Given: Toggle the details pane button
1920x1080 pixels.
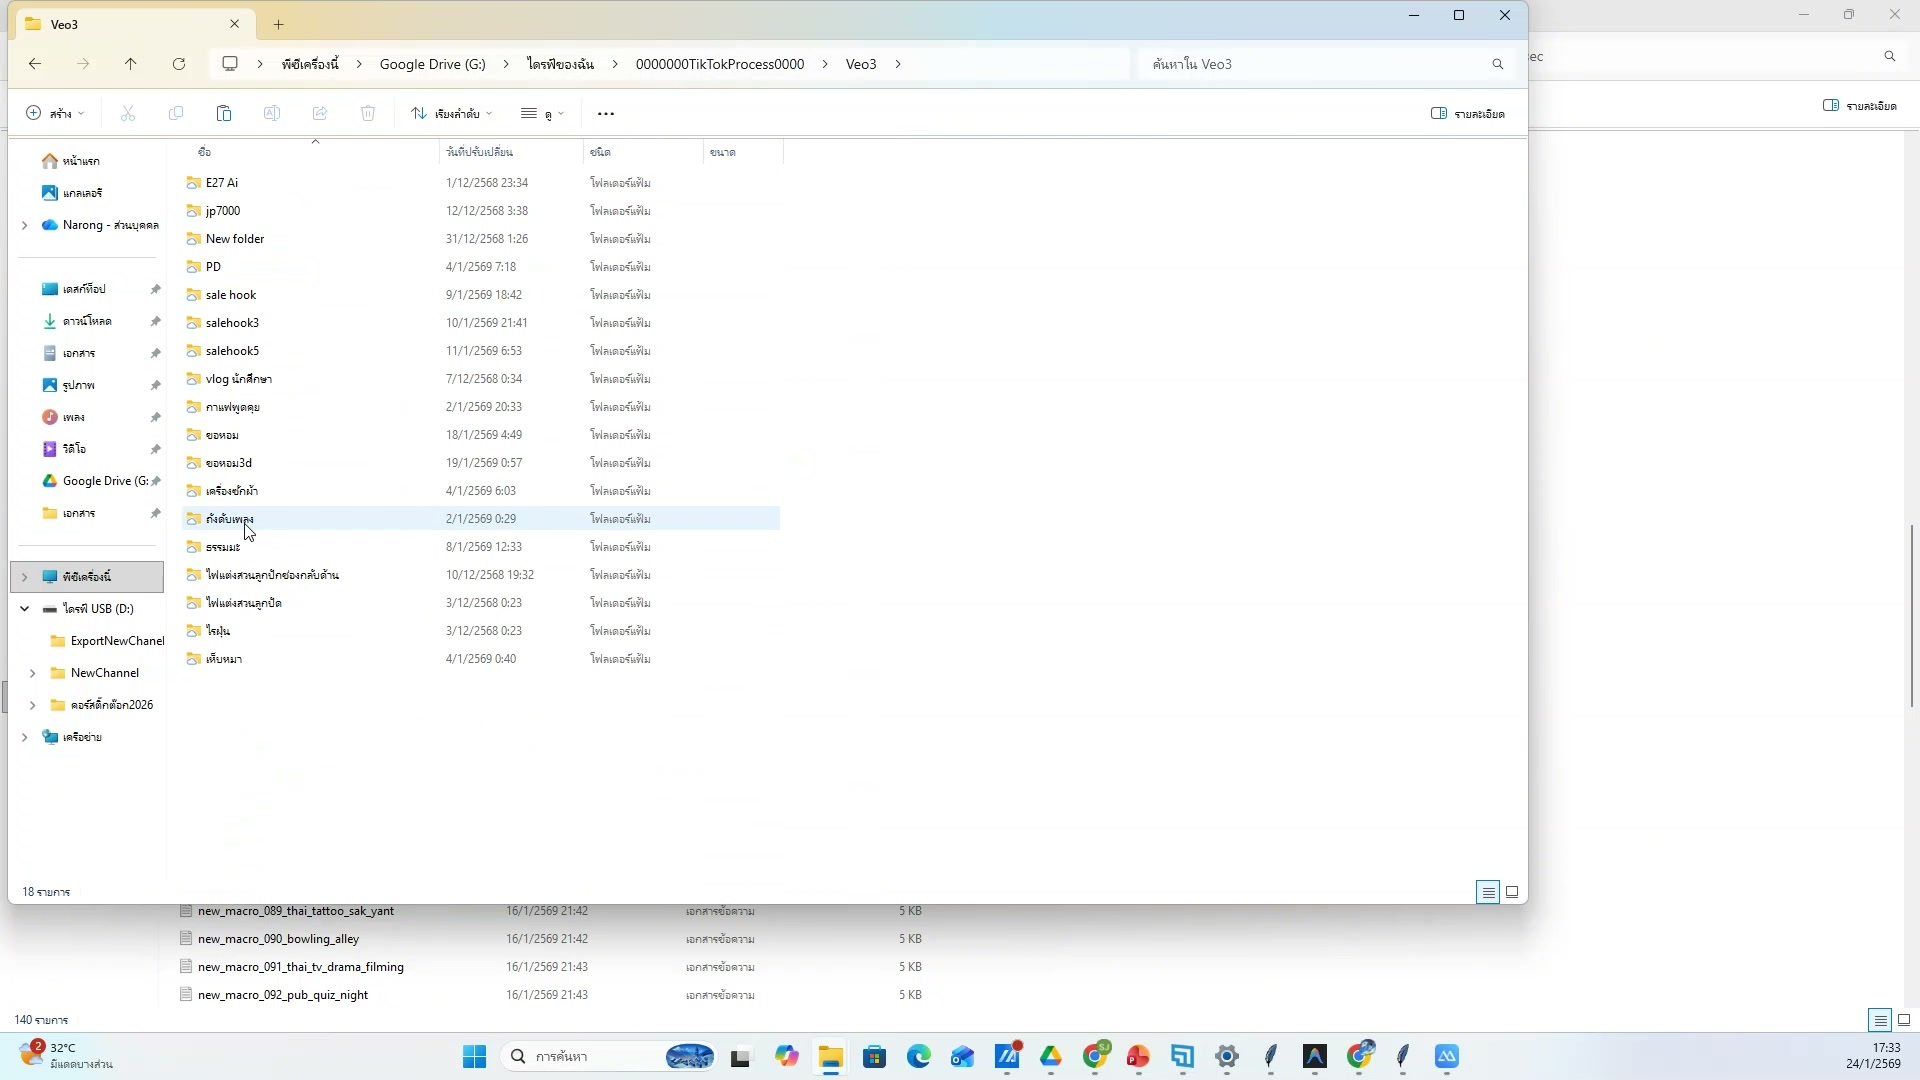Looking at the screenshot, I should click(x=1468, y=114).
